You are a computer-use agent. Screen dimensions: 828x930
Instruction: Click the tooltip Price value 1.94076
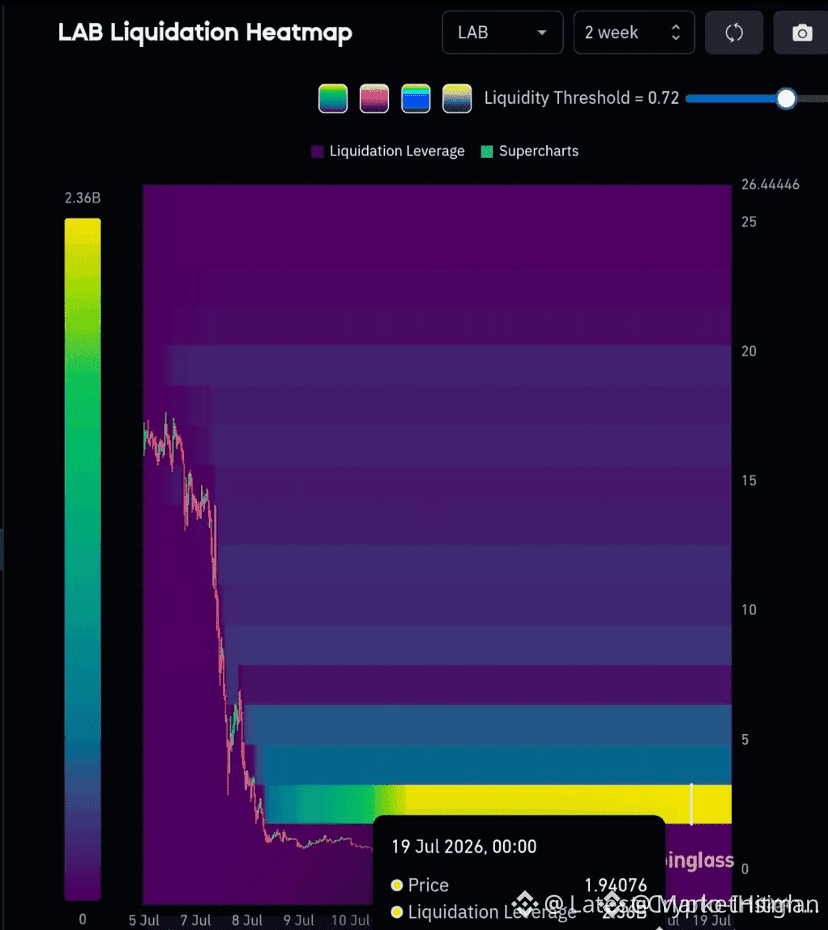[x=616, y=885]
